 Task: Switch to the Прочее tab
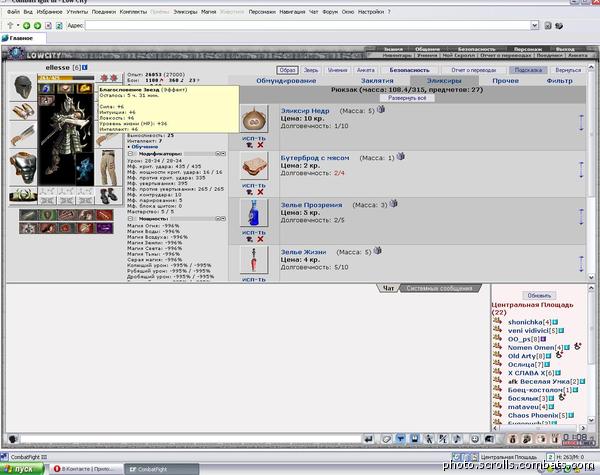coord(505,81)
